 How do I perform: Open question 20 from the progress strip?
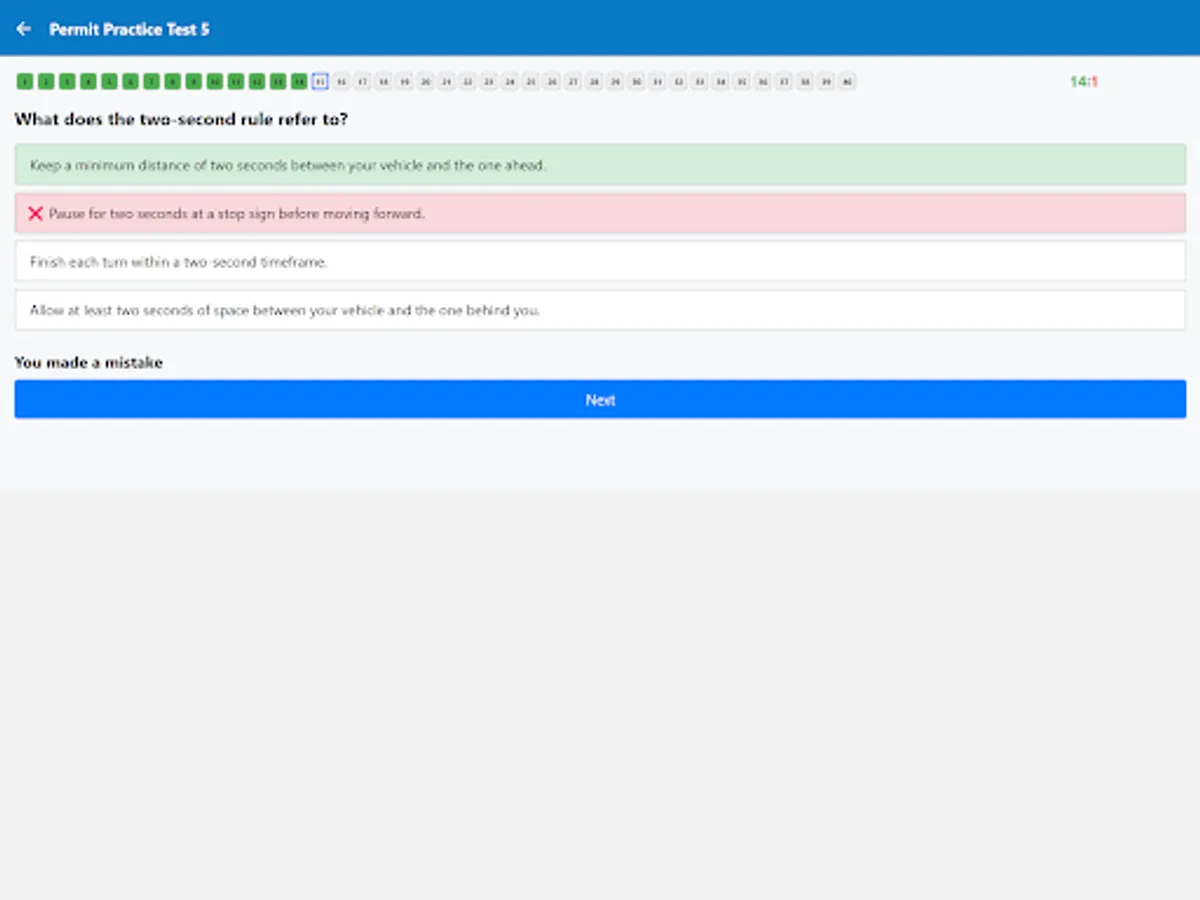tap(425, 82)
